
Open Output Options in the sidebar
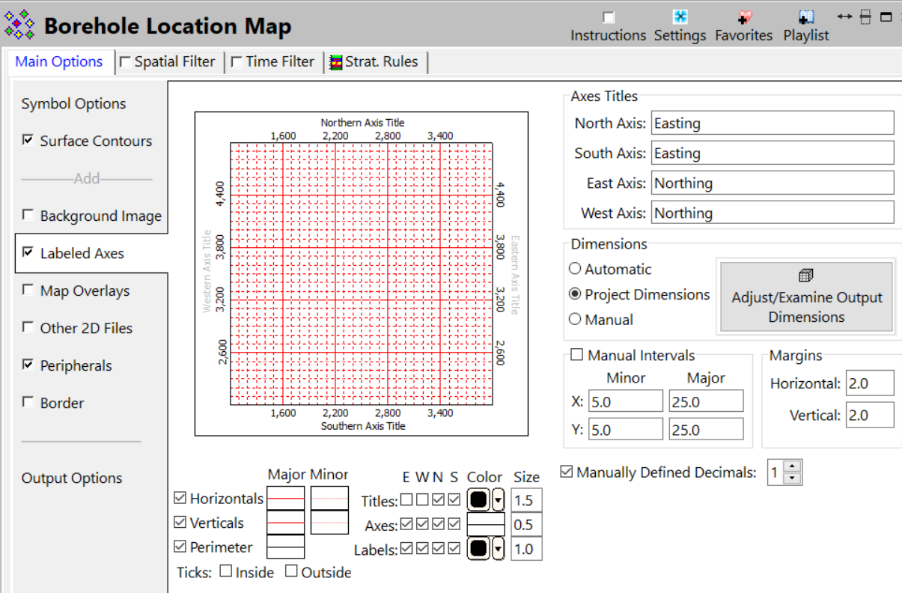72,478
